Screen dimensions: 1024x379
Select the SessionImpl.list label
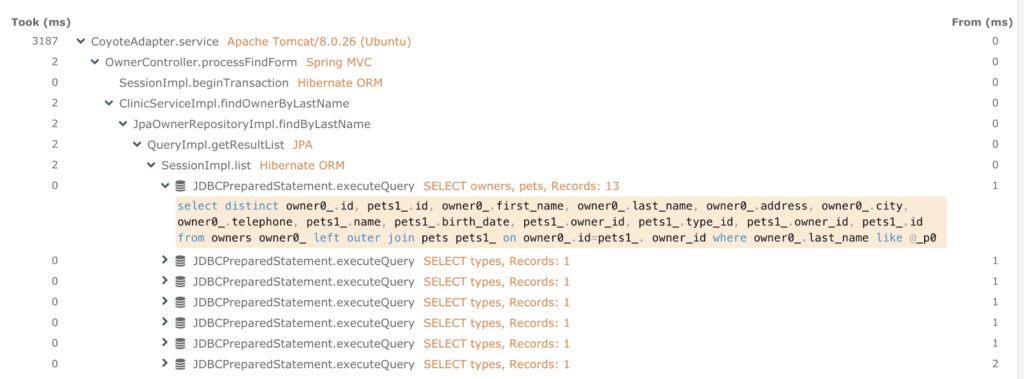pos(206,165)
